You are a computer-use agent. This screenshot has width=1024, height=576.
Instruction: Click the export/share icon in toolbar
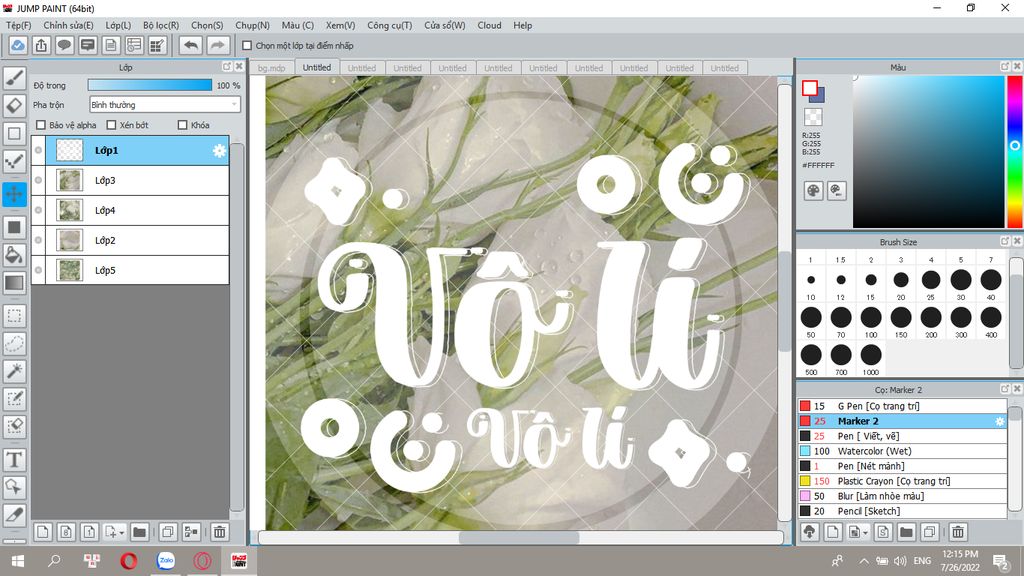coord(41,45)
